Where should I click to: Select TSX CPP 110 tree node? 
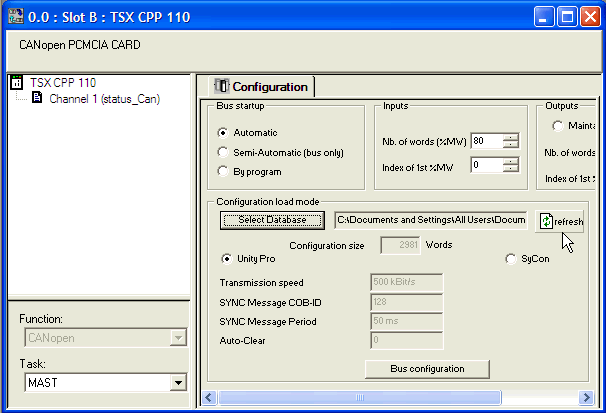tap(63, 83)
